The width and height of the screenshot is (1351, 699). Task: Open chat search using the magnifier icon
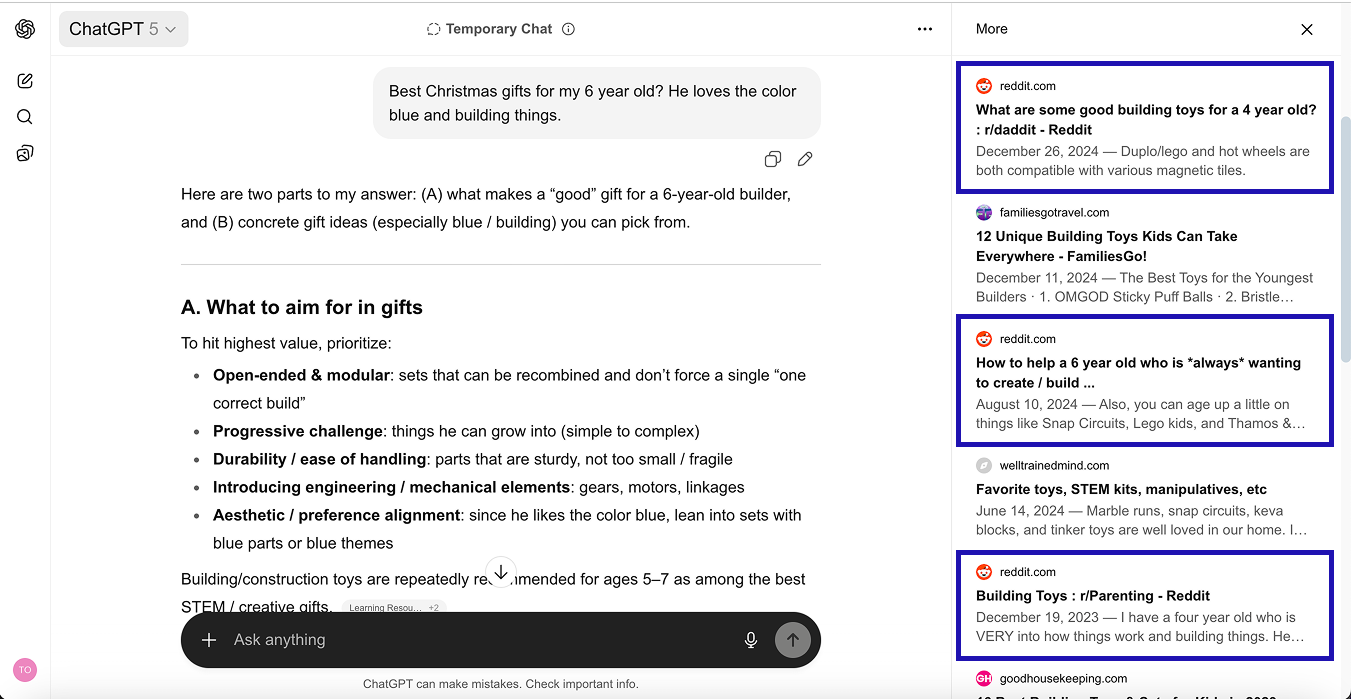pos(24,116)
